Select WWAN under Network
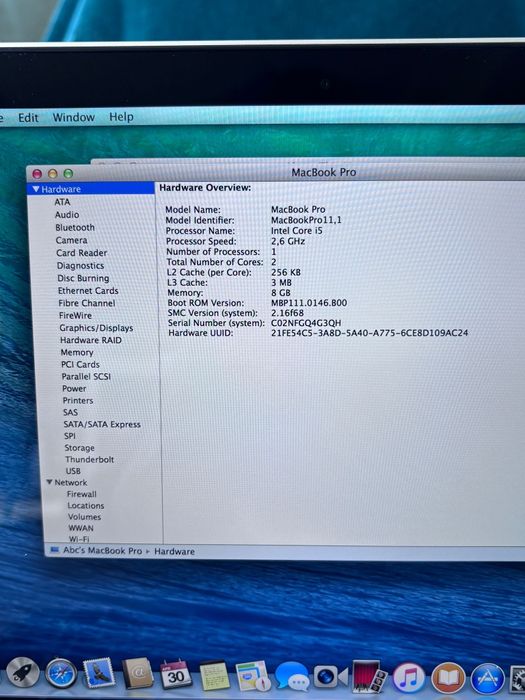Image resolution: width=525 pixels, height=700 pixels. (81, 528)
